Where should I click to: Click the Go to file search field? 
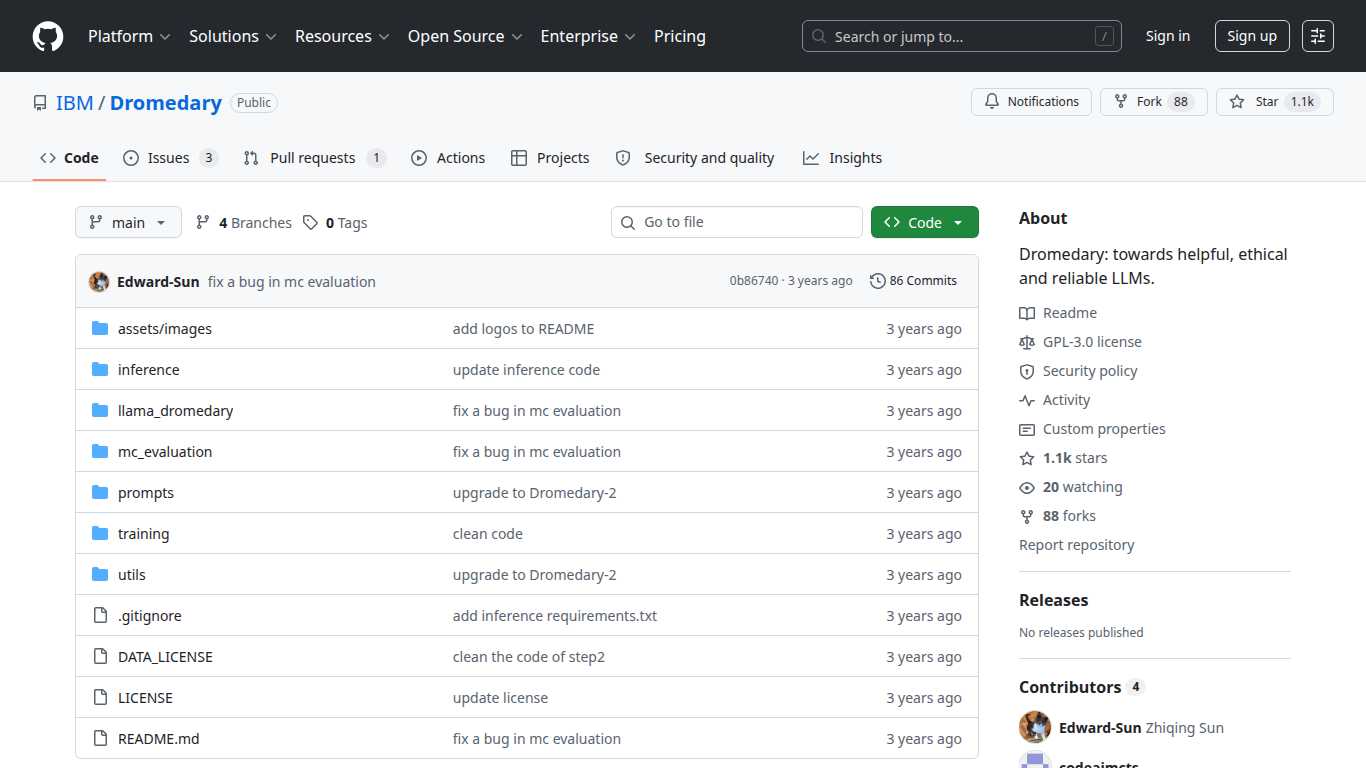pos(736,222)
